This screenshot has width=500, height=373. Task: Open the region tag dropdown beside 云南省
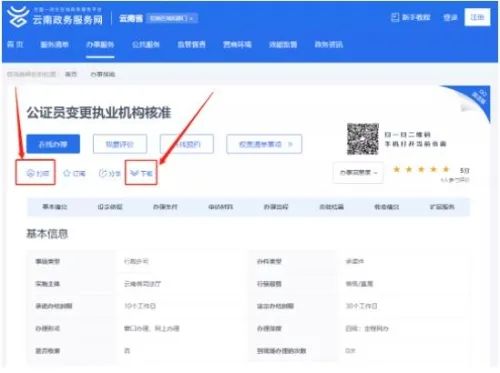tap(172, 18)
